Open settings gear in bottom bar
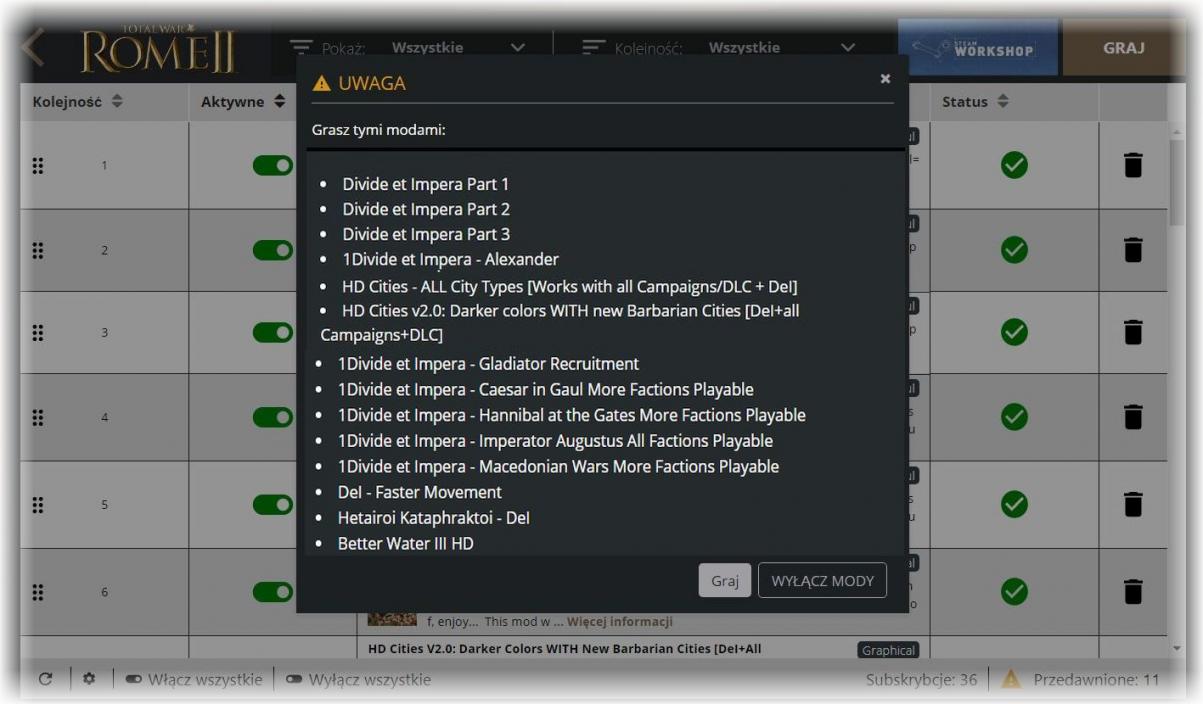Image resolution: width=1203 pixels, height=704 pixels. (89, 679)
